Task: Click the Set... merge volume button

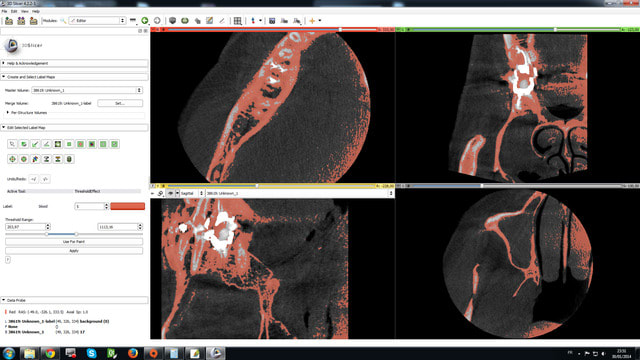Action: [120, 103]
